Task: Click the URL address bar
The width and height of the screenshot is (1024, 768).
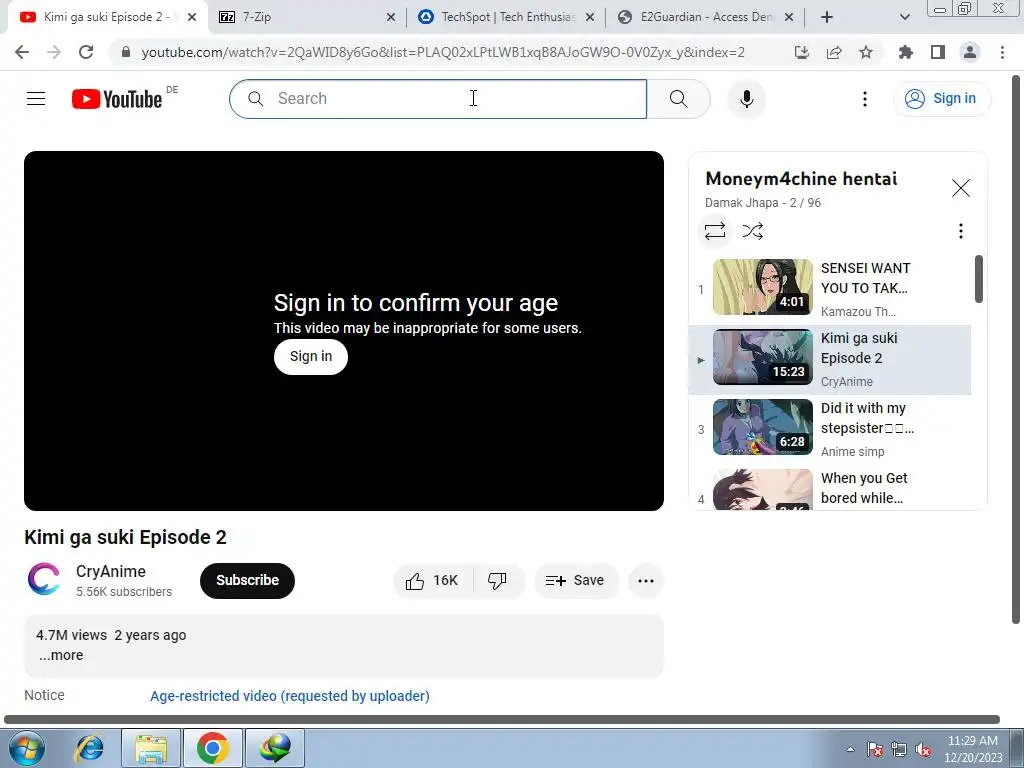Action: click(443, 52)
